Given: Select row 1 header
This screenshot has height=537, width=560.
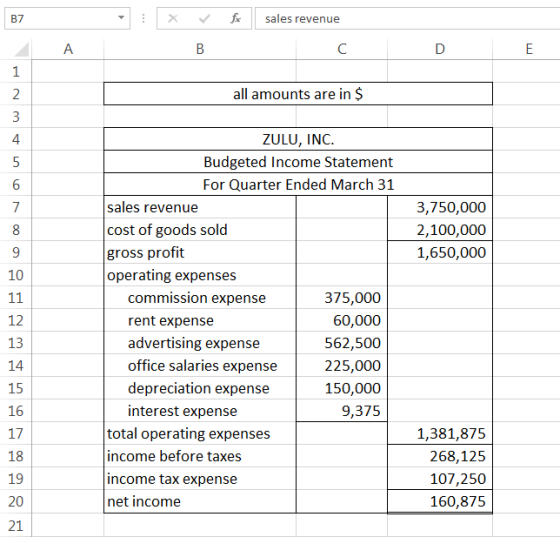Looking at the screenshot, I should [16, 71].
